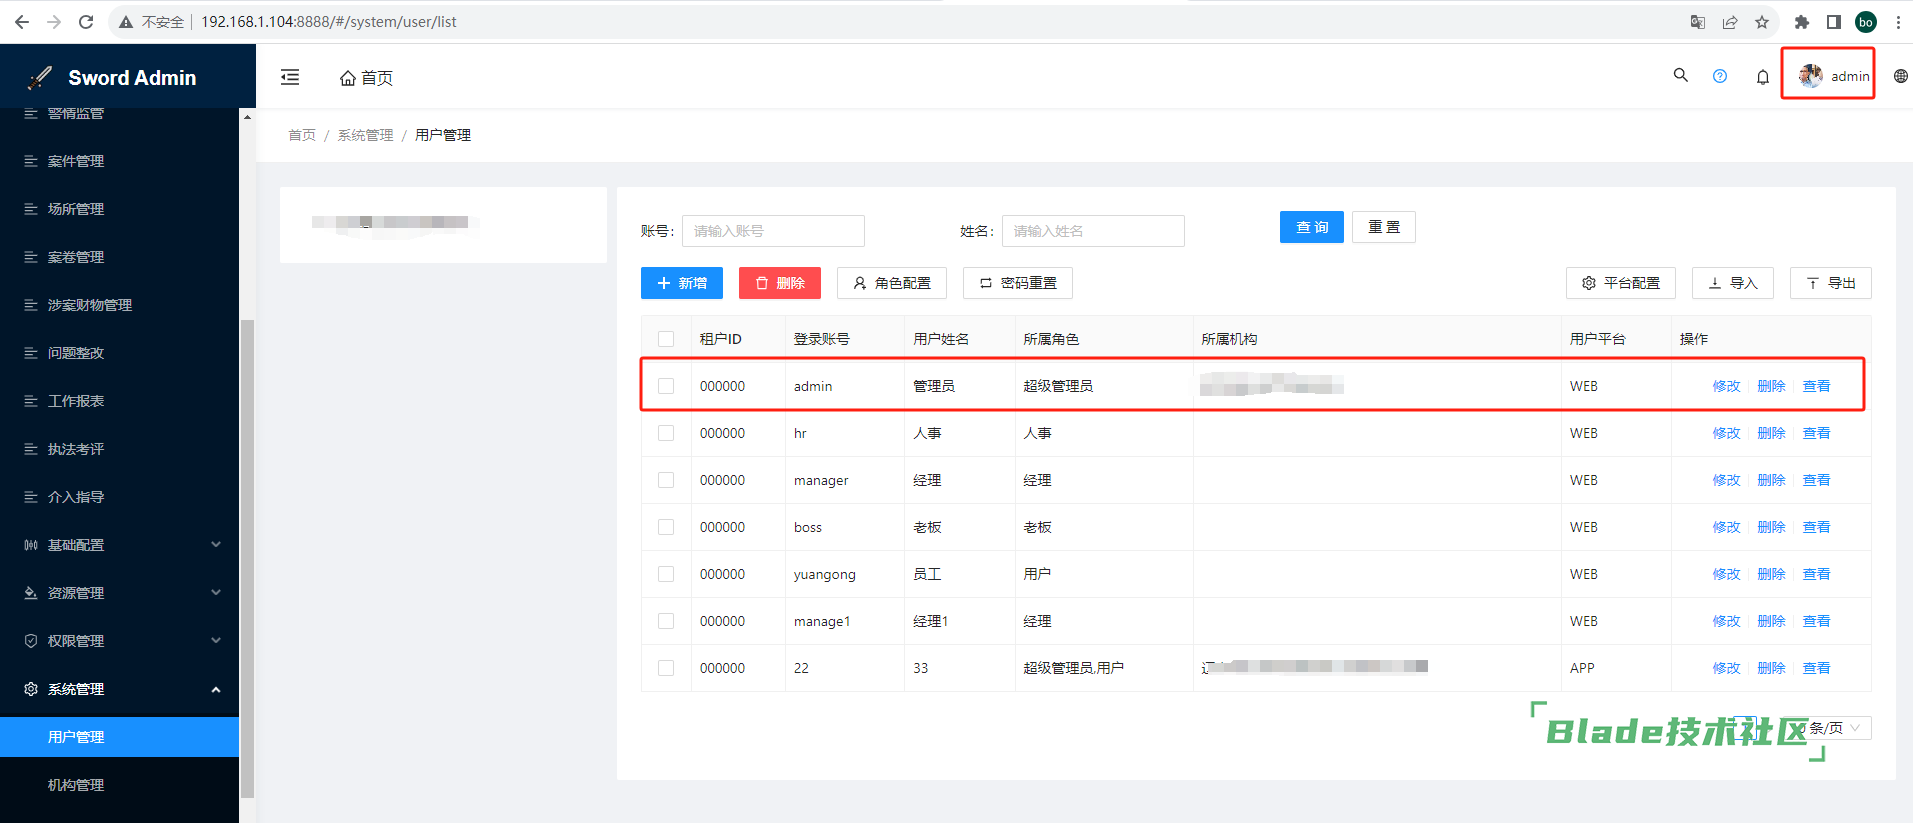
Task: Check the yuangong row checkbox
Action: coord(666,574)
